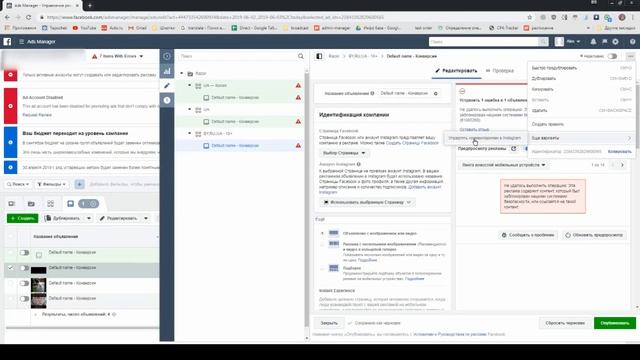
Task: Click the warning icon on the UA — Копия row
Action: [x=298, y=85]
